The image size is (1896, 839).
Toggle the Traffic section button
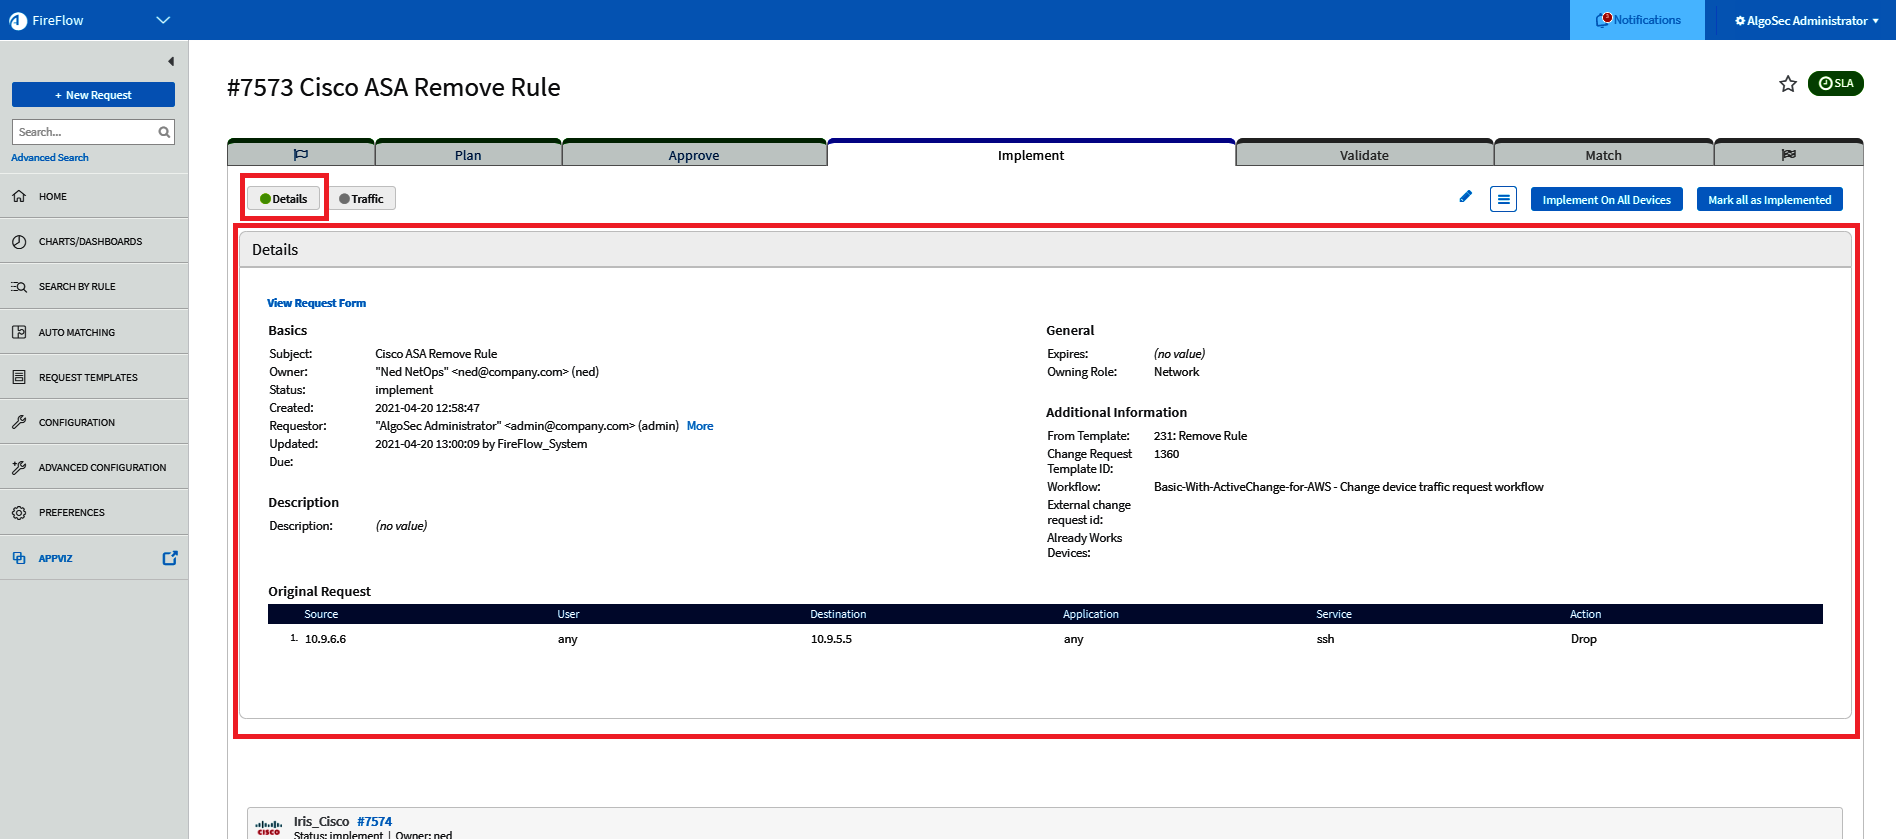[361, 199]
